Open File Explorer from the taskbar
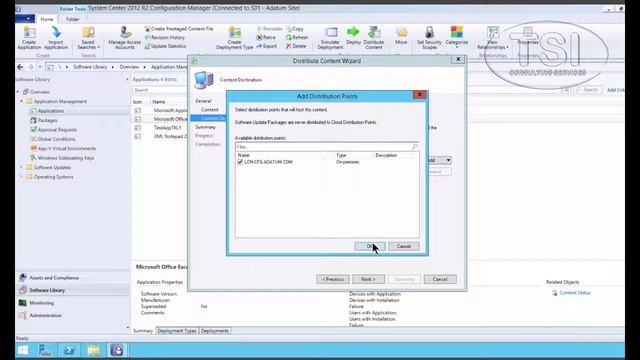The width and height of the screenshot is (640, 360). (93, 350)
